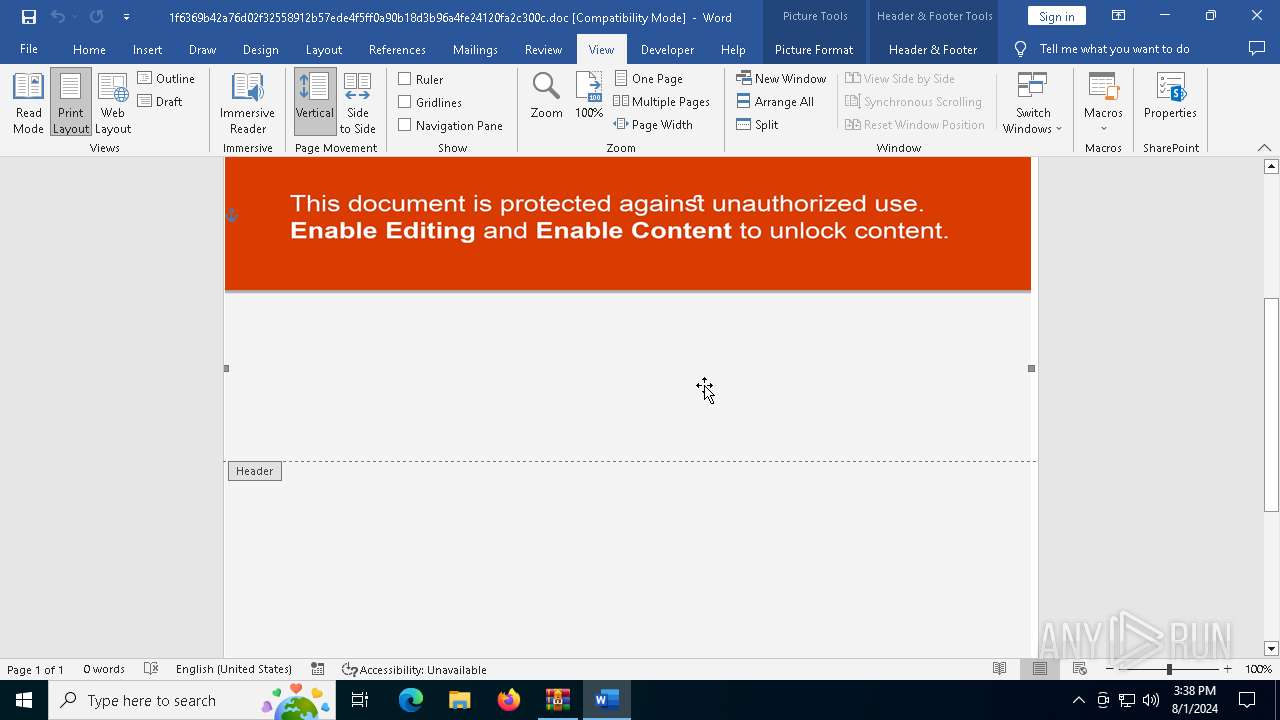Switch to Read Mode view
Viewport: 1280px width, 720px height.
pyautogui.click(x=28, y=103)
